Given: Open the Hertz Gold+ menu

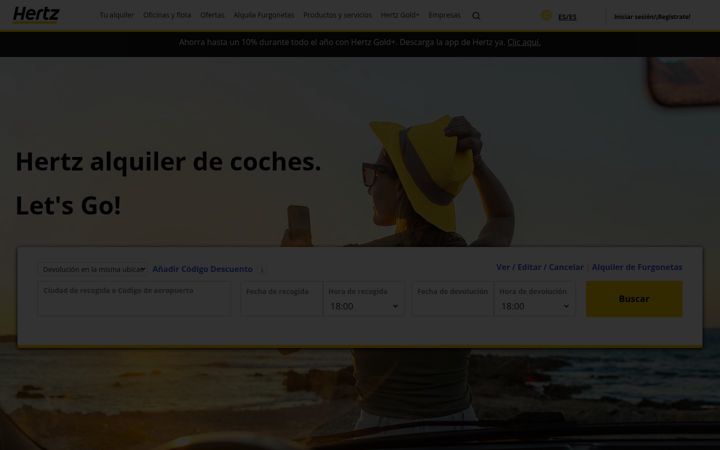Looking at the screenshot, I should 400,15.
